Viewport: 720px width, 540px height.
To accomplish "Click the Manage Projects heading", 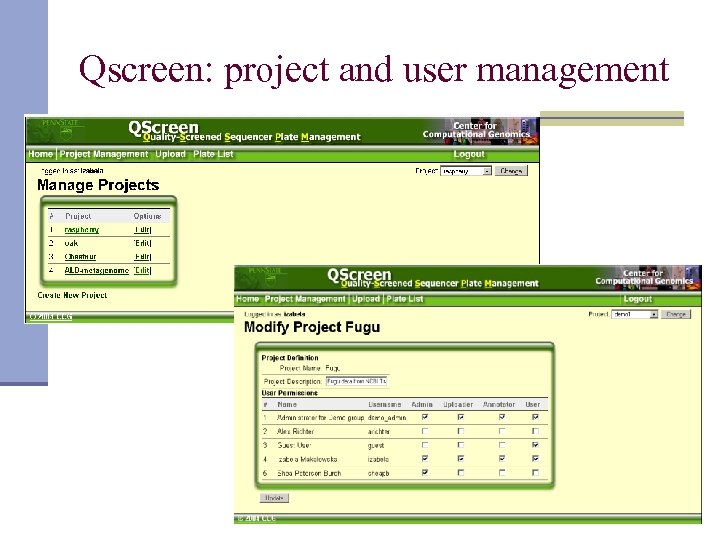I will (98, 185).
